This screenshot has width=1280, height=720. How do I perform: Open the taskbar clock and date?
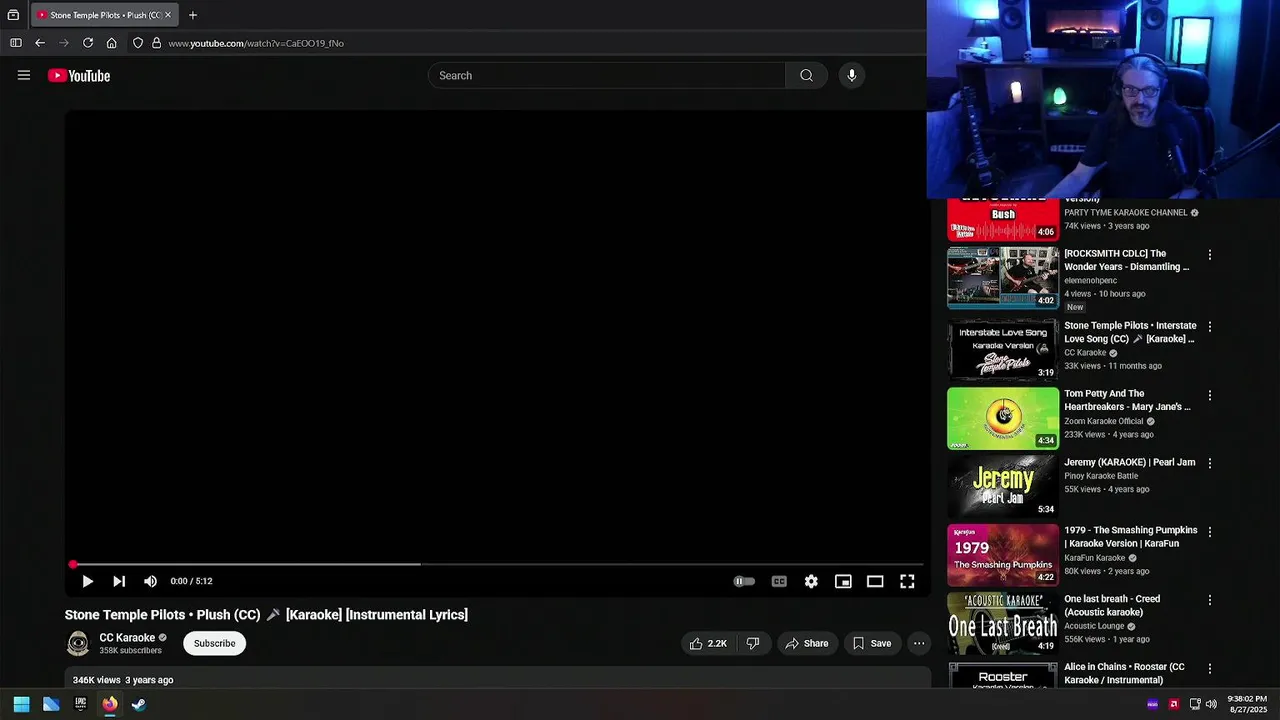1248,704
